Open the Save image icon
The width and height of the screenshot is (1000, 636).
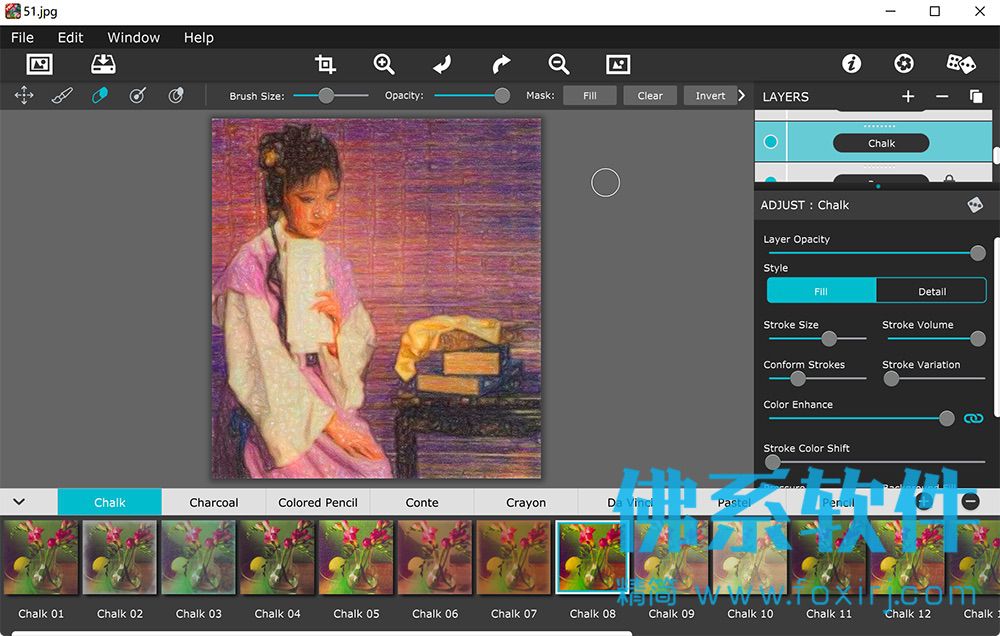(x=103, y=64)
